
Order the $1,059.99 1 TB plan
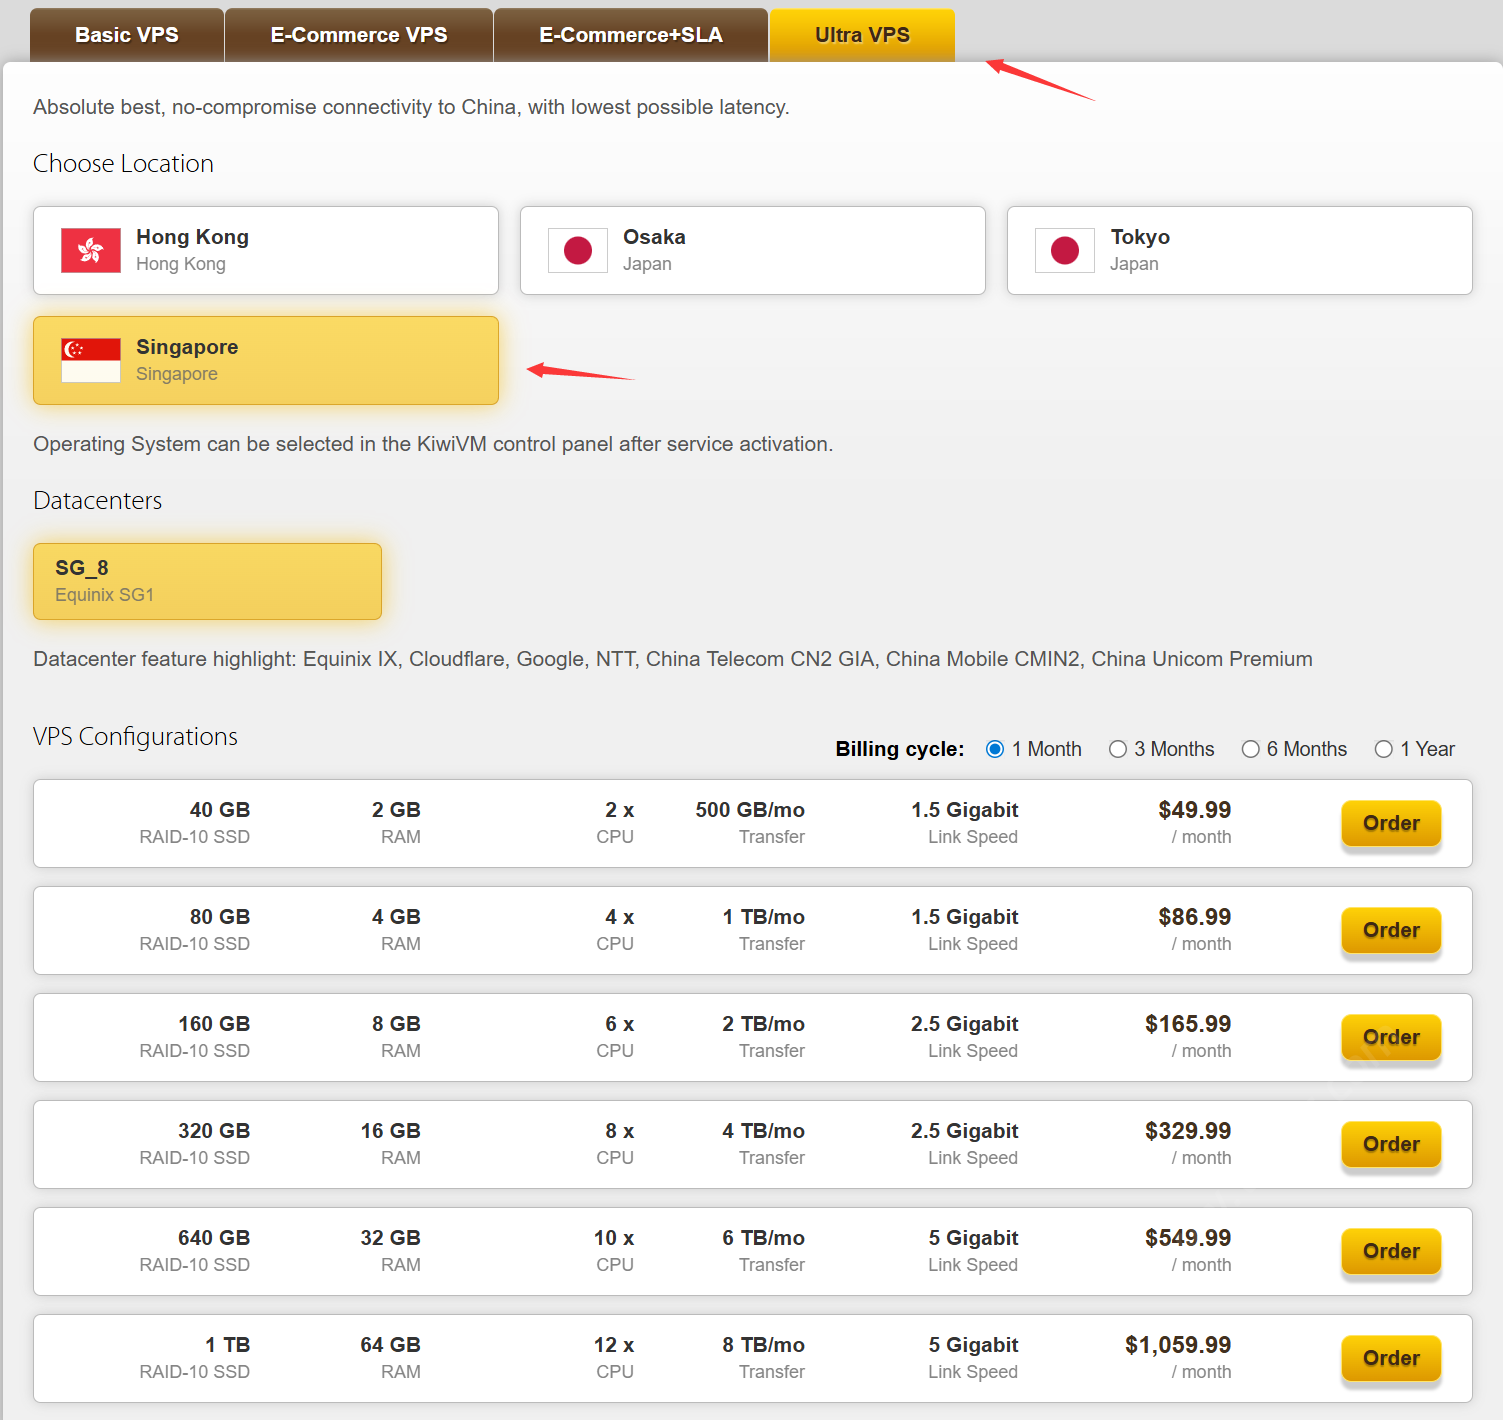(1391, 1358)
